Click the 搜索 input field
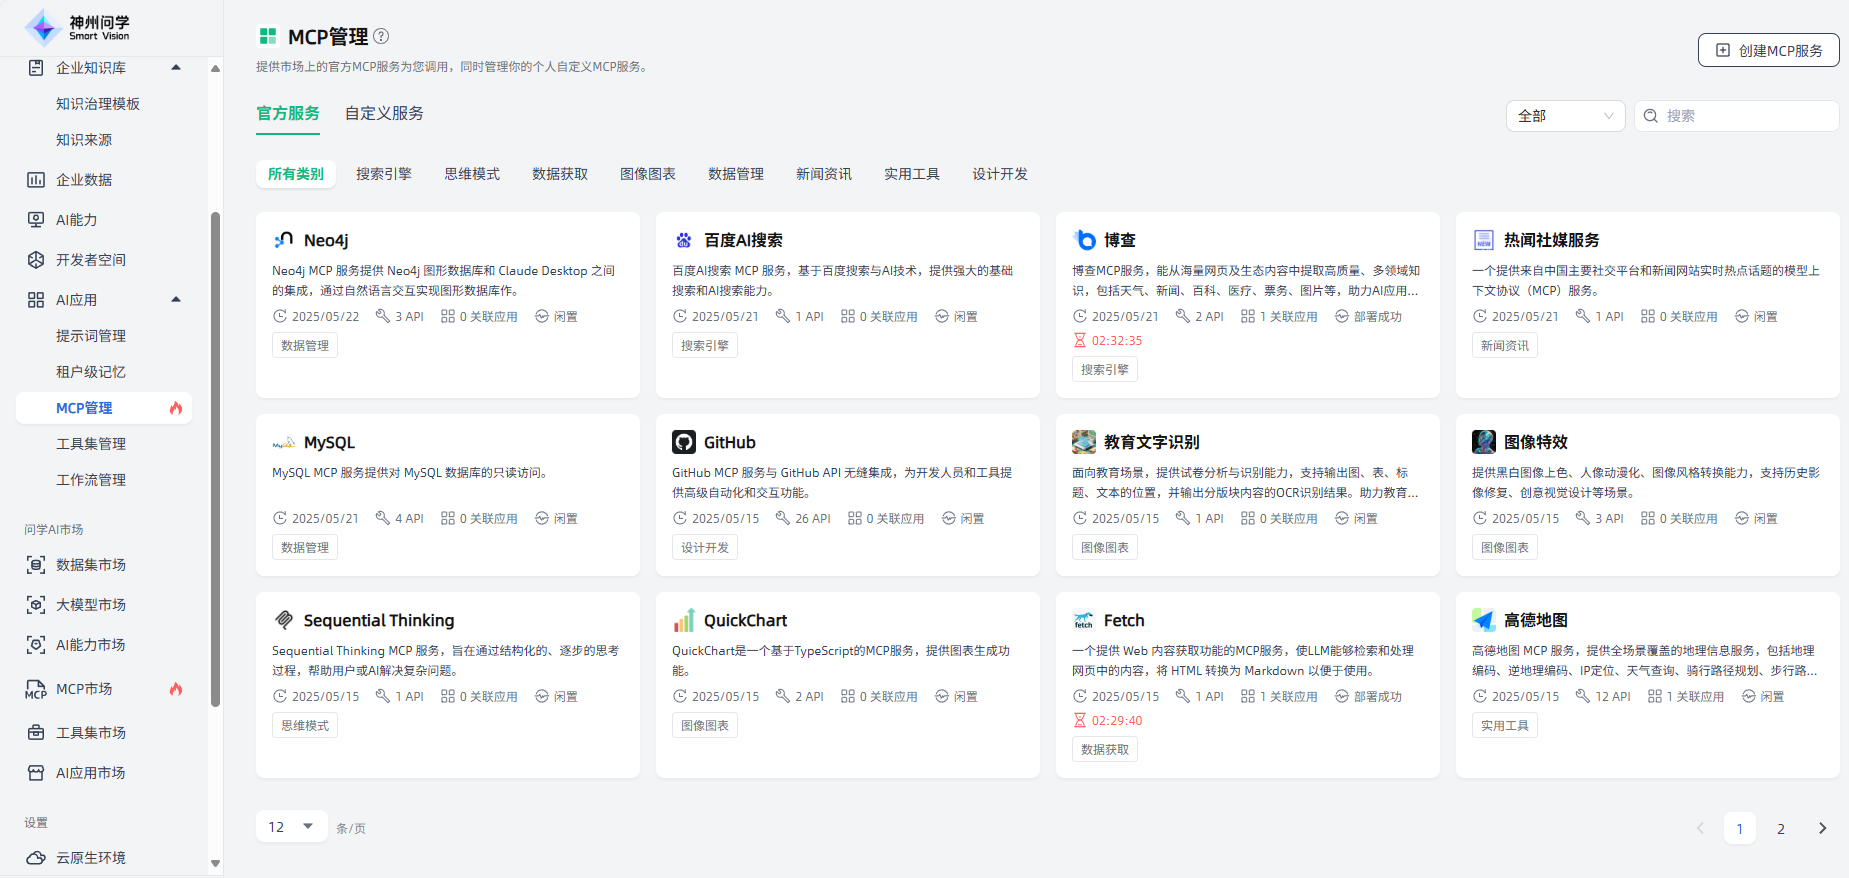 coord(1737,116)
